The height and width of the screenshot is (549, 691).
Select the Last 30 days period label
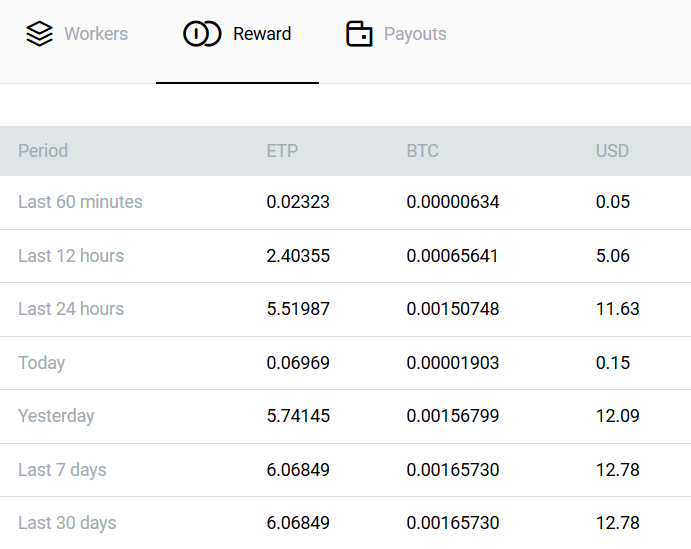pos(67,523)
